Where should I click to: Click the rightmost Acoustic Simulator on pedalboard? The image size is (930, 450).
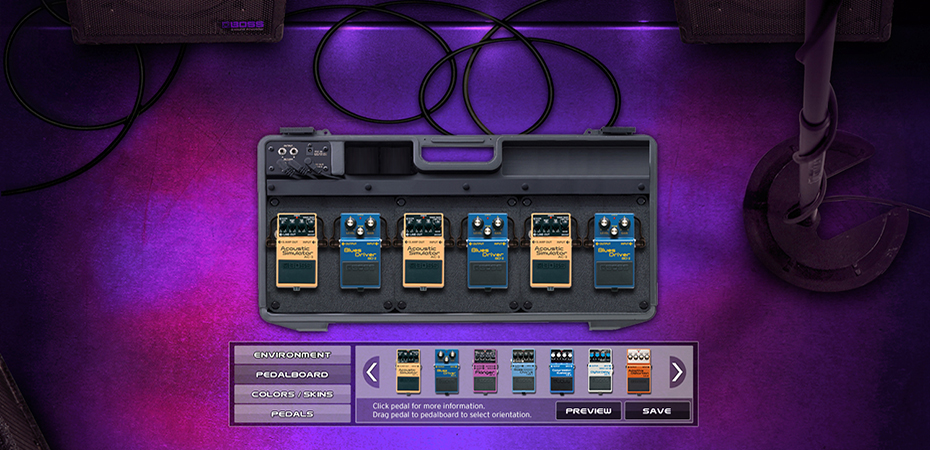point(552,251)
